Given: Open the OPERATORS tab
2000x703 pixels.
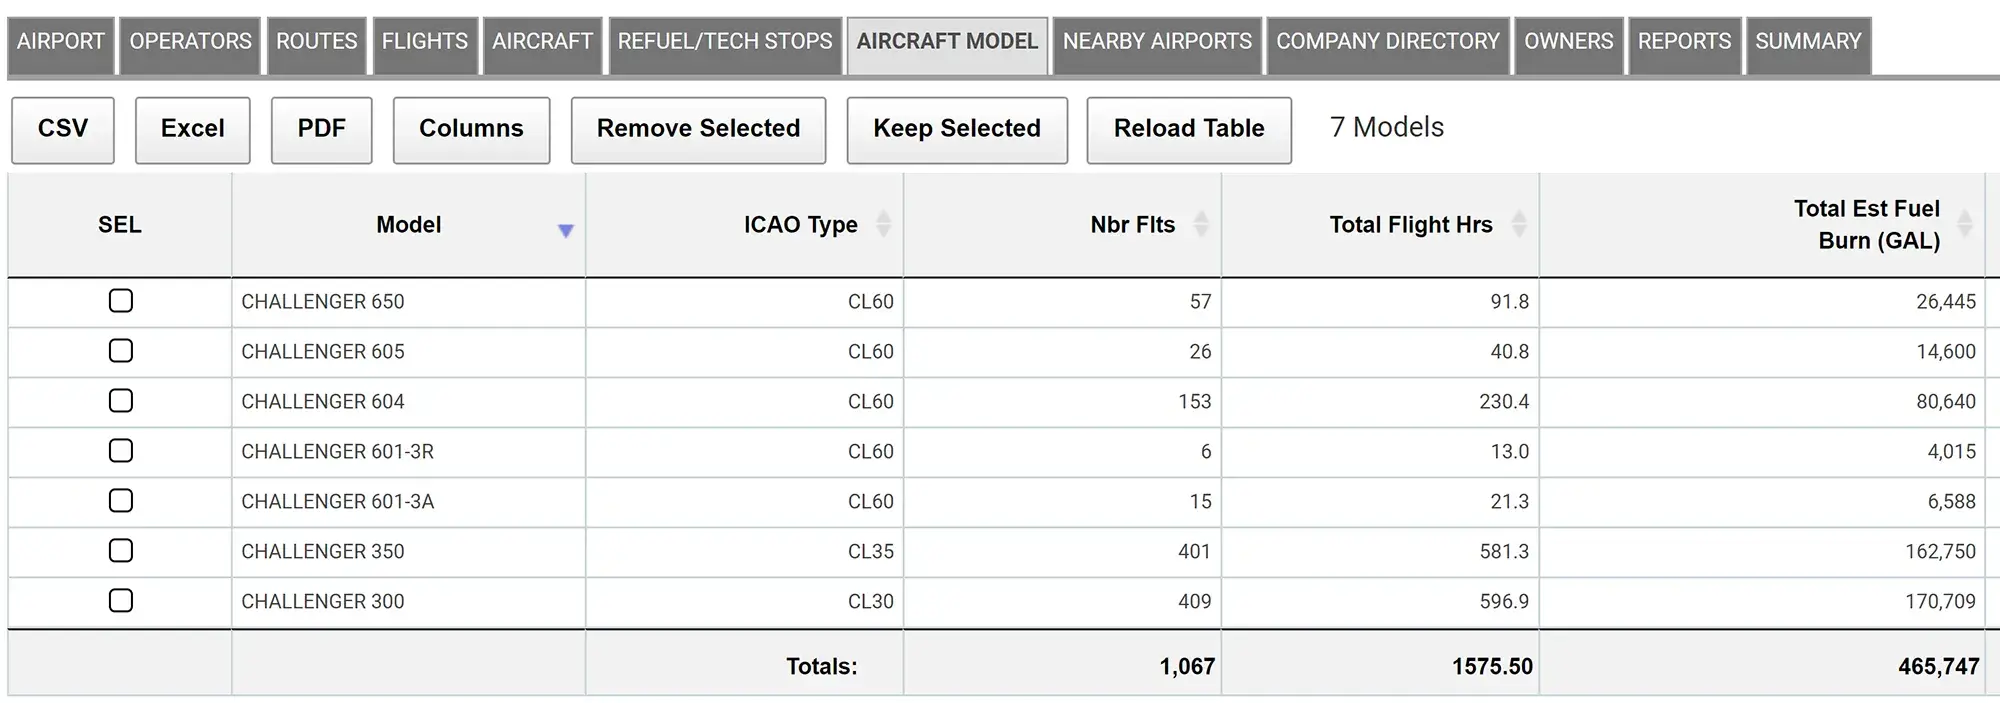Looking at the screenshot, I should (x=190, y=42).
